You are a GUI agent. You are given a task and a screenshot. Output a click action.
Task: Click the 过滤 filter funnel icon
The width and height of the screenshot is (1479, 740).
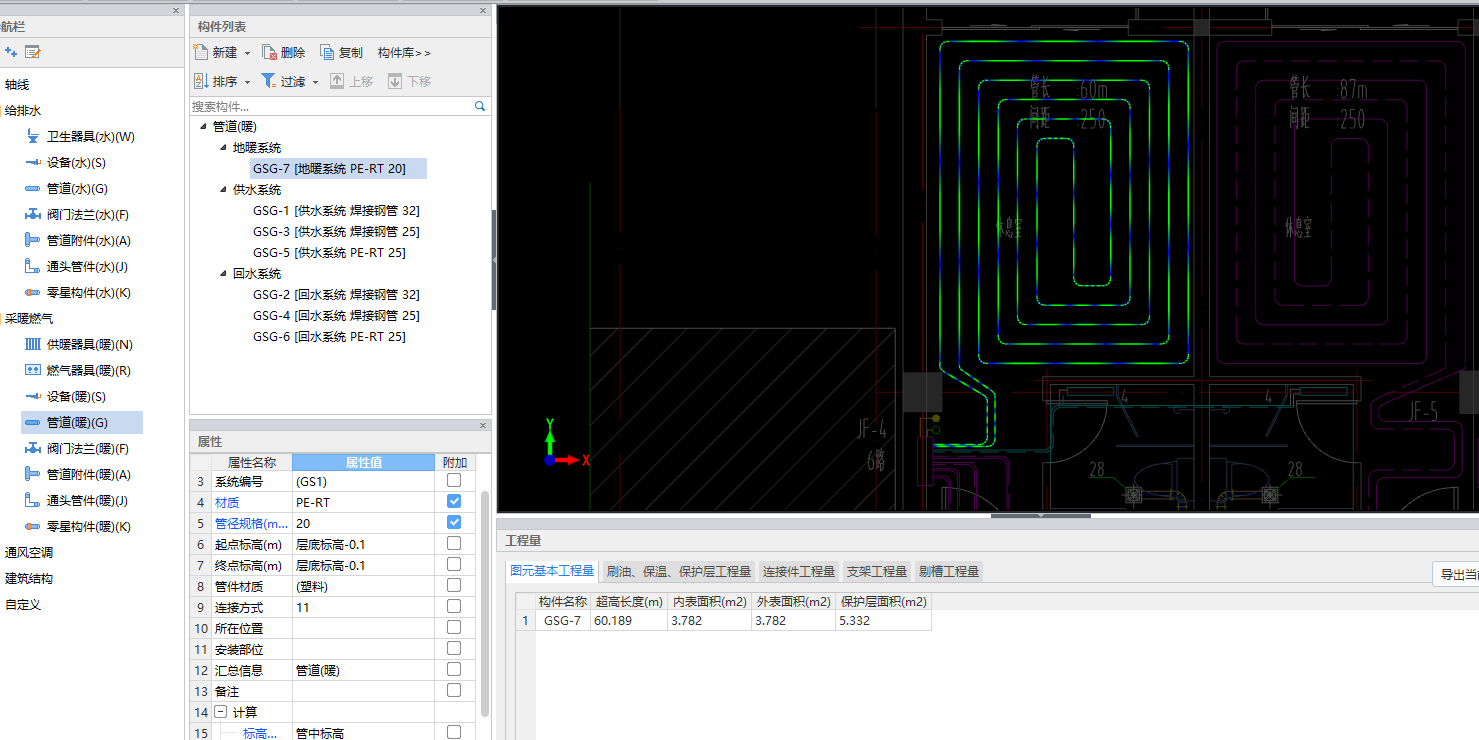tap(269, 81)
